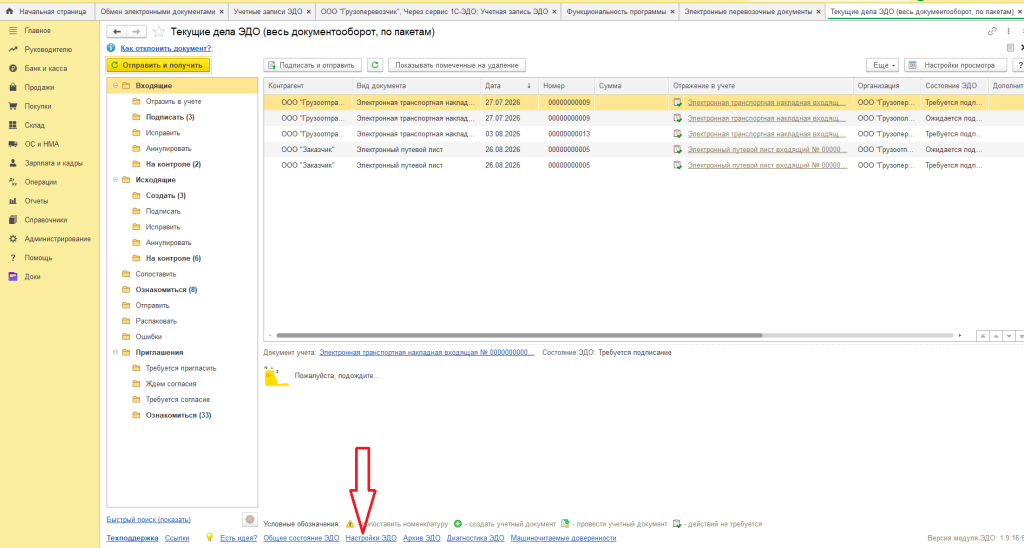Click the Операции icon in sidebar
The height and width of the screenshot is (548, 1024).
coord(12,182)
